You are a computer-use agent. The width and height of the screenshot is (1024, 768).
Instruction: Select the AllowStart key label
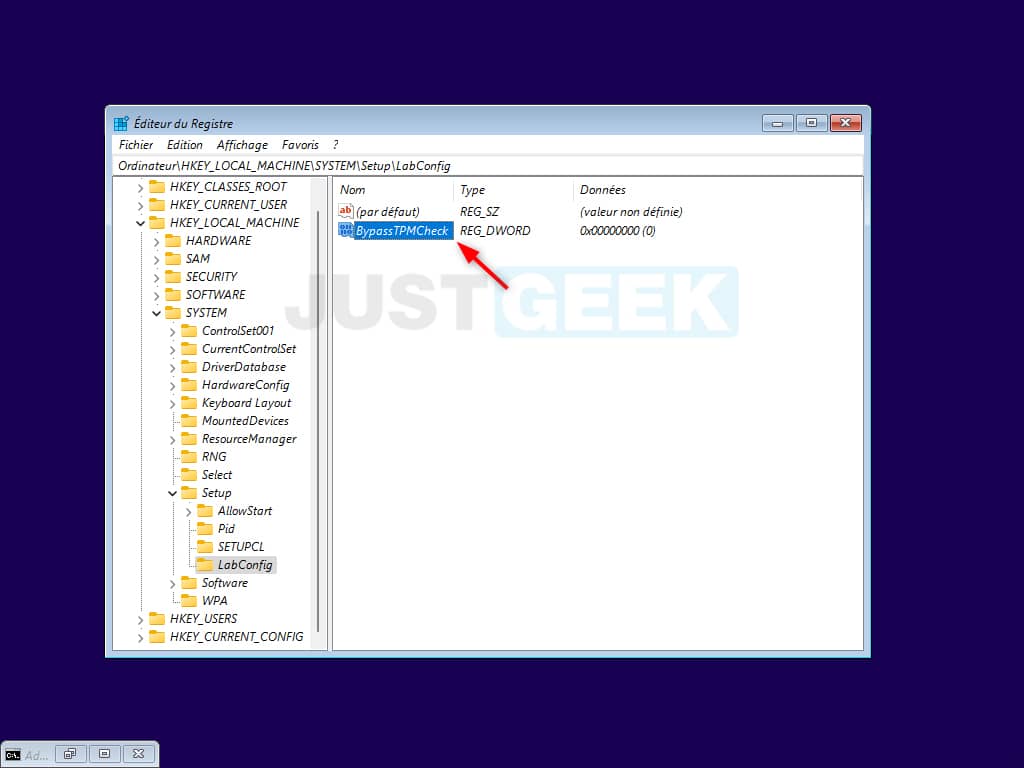pyautogui.click(x=245, y=511)
